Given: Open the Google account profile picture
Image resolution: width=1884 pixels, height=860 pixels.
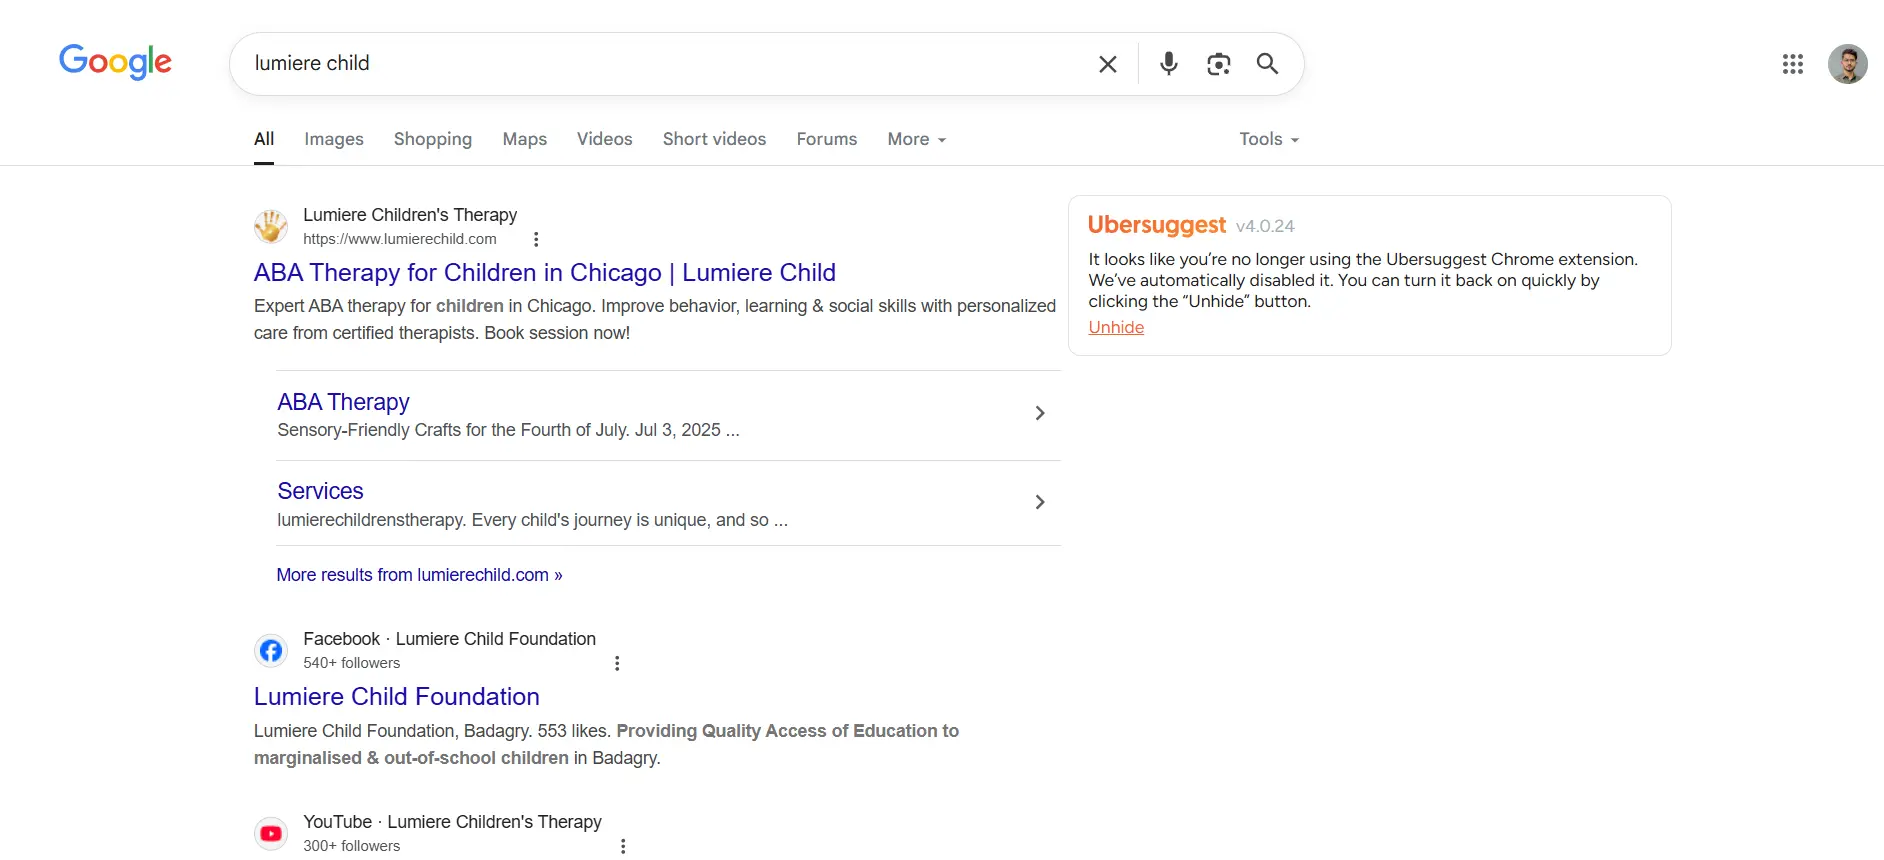Looking at the screenshot, I should point(1847,64).
